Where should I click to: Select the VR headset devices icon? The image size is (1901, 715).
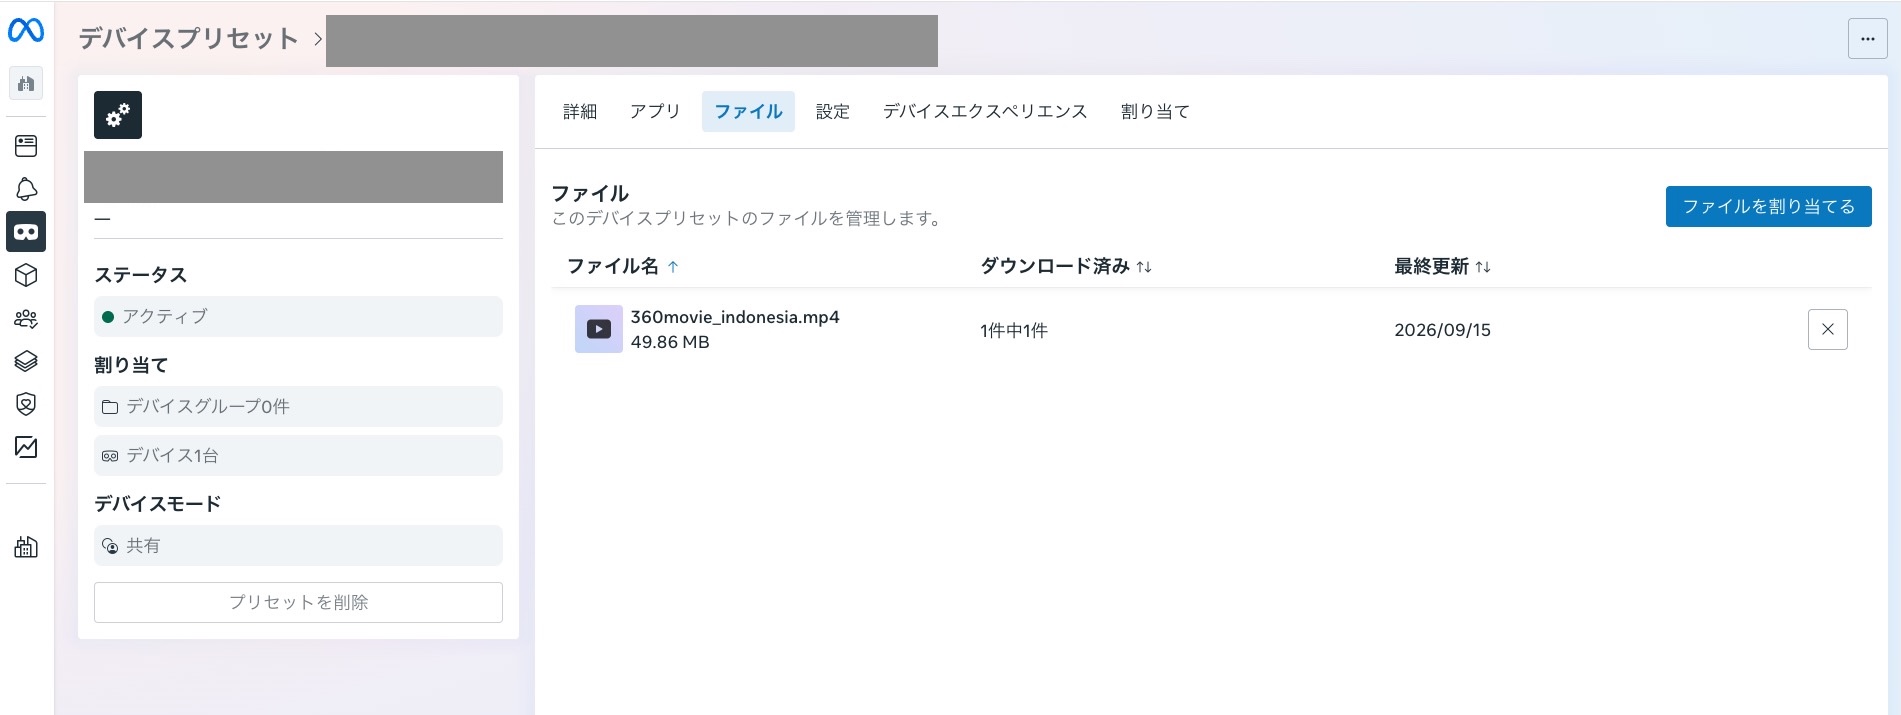tap(26, 232)
